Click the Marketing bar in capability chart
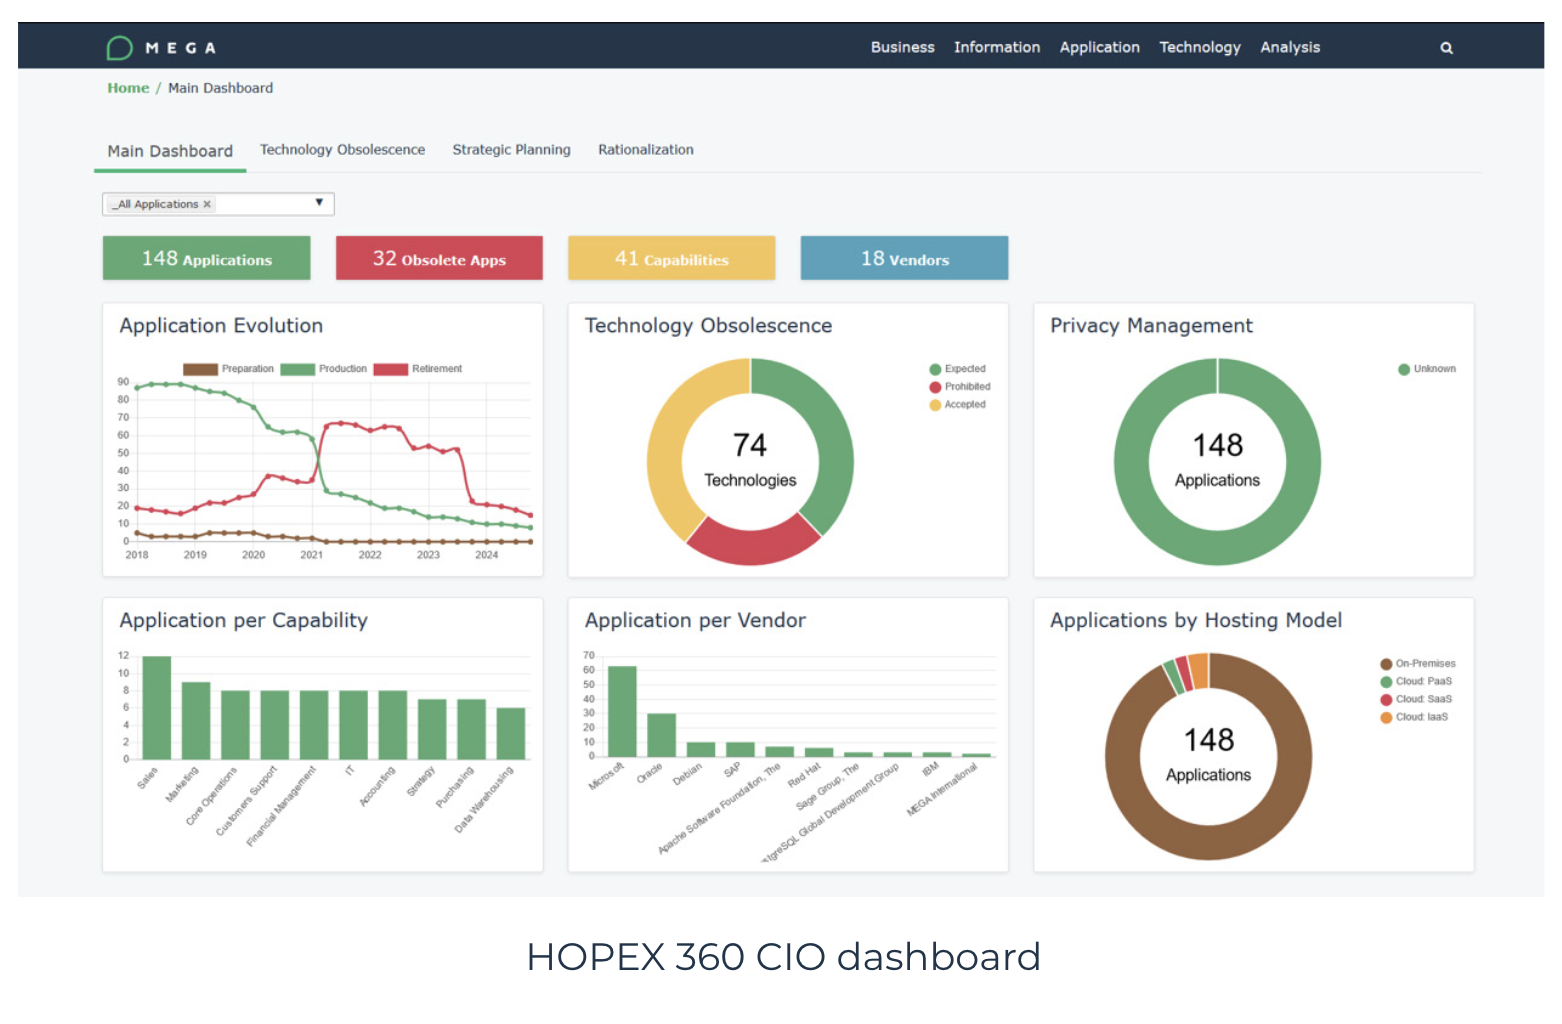 pyautogui.click(x=196, y=721)
